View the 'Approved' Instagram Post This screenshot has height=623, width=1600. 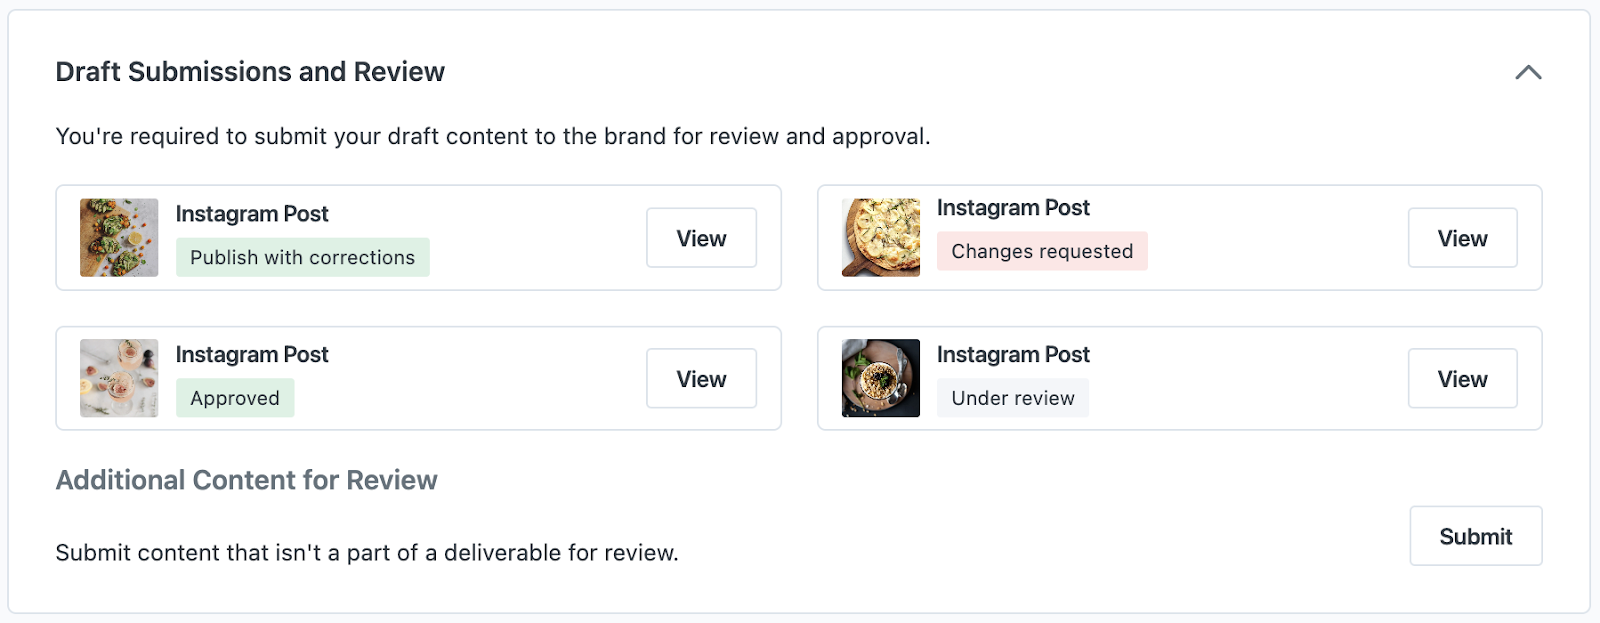tap(701, 378)
